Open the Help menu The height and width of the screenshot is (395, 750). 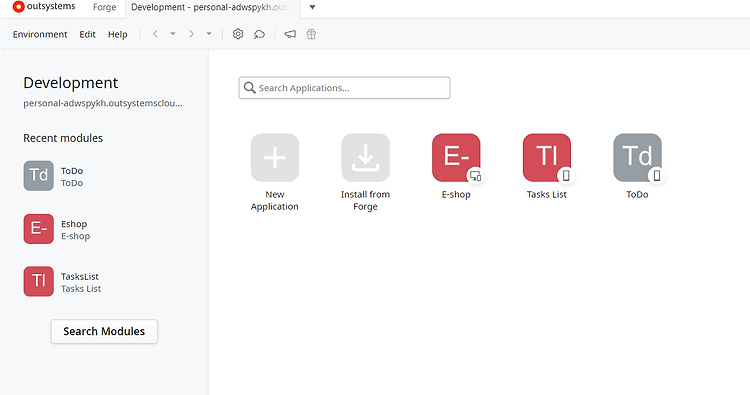click(x=118, y=34)
